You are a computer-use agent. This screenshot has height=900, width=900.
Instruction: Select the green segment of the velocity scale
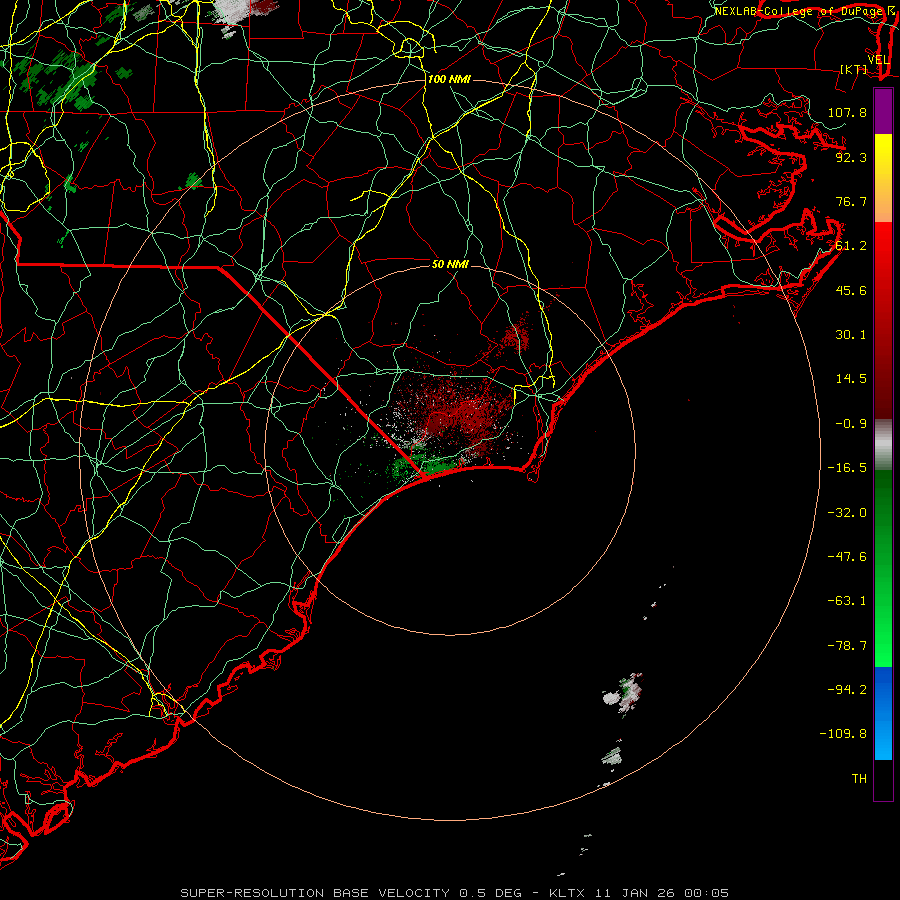tap(883, 568)
